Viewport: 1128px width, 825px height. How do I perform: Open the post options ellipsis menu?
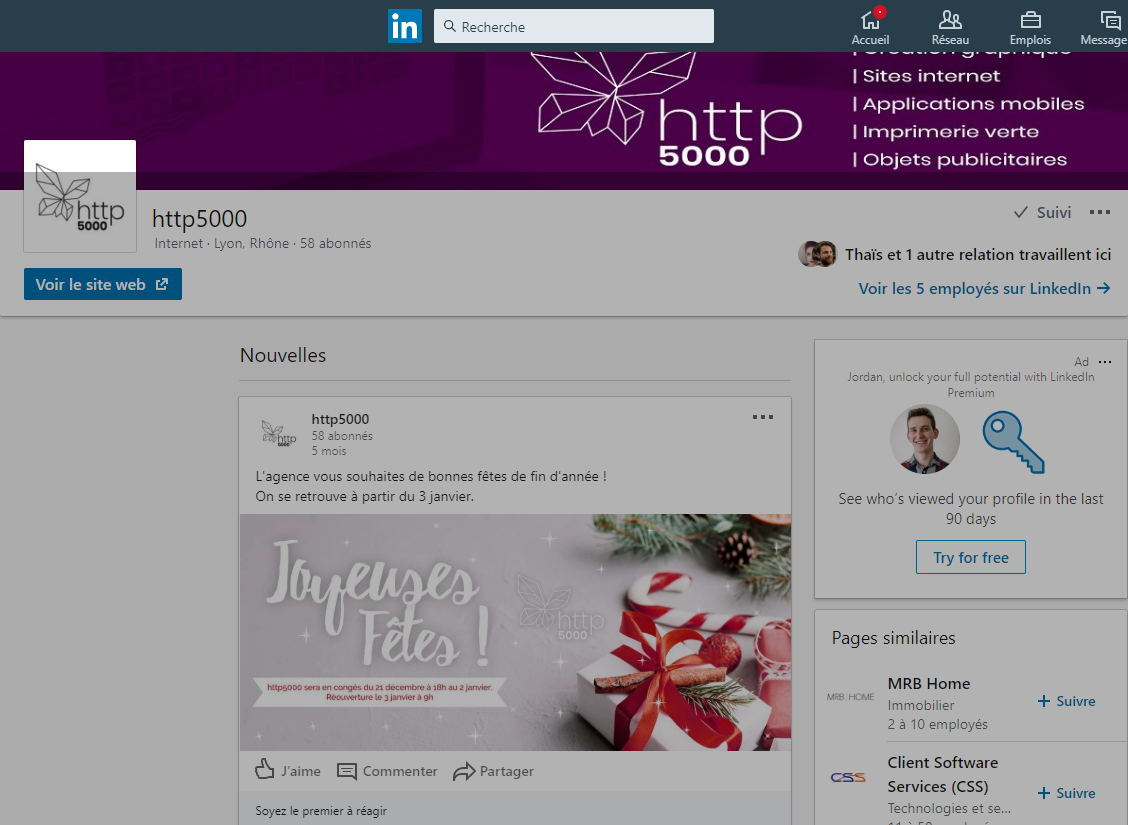click(x=763, y=417)
